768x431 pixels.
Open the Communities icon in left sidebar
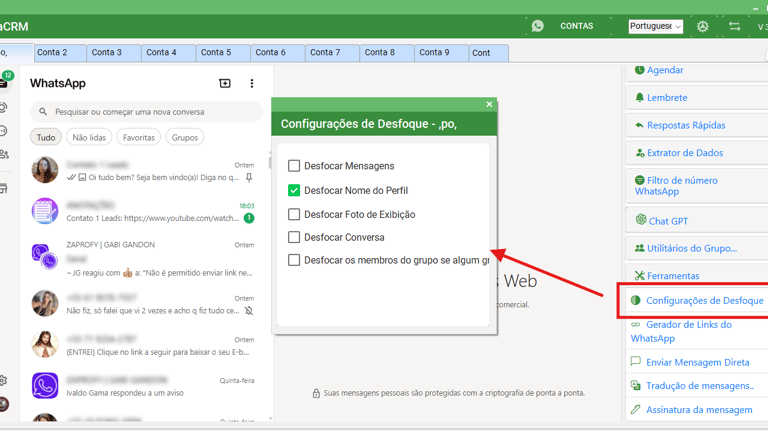[x=4, y=154]
